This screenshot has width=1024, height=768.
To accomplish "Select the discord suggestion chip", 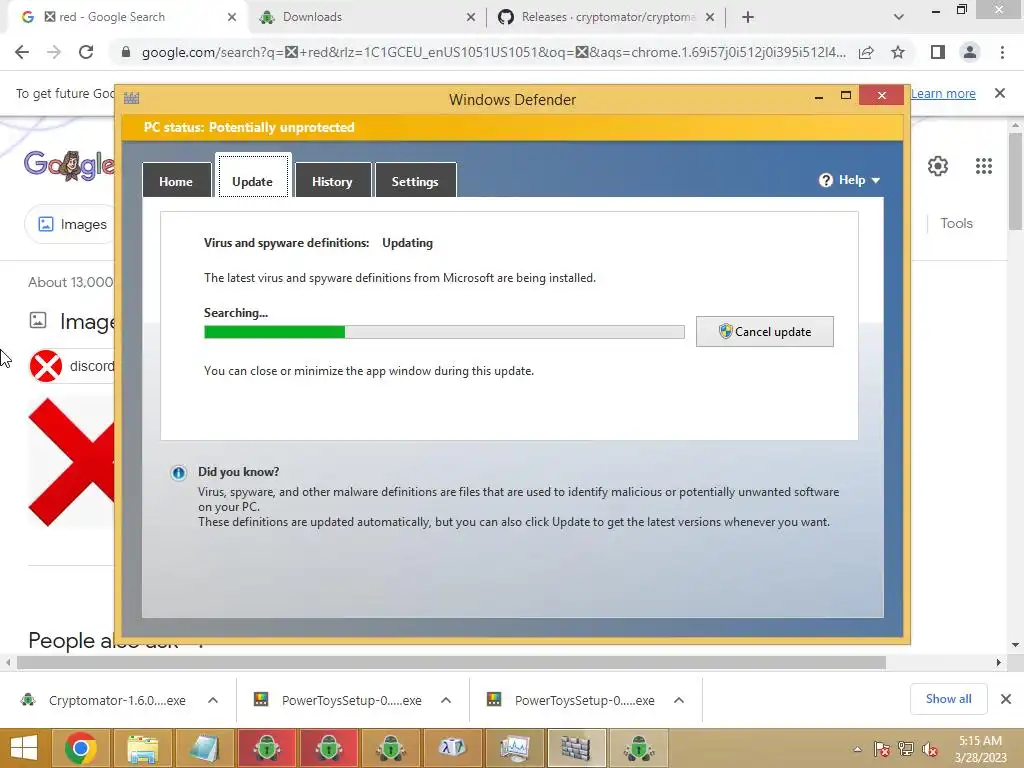I will (72, 366).
